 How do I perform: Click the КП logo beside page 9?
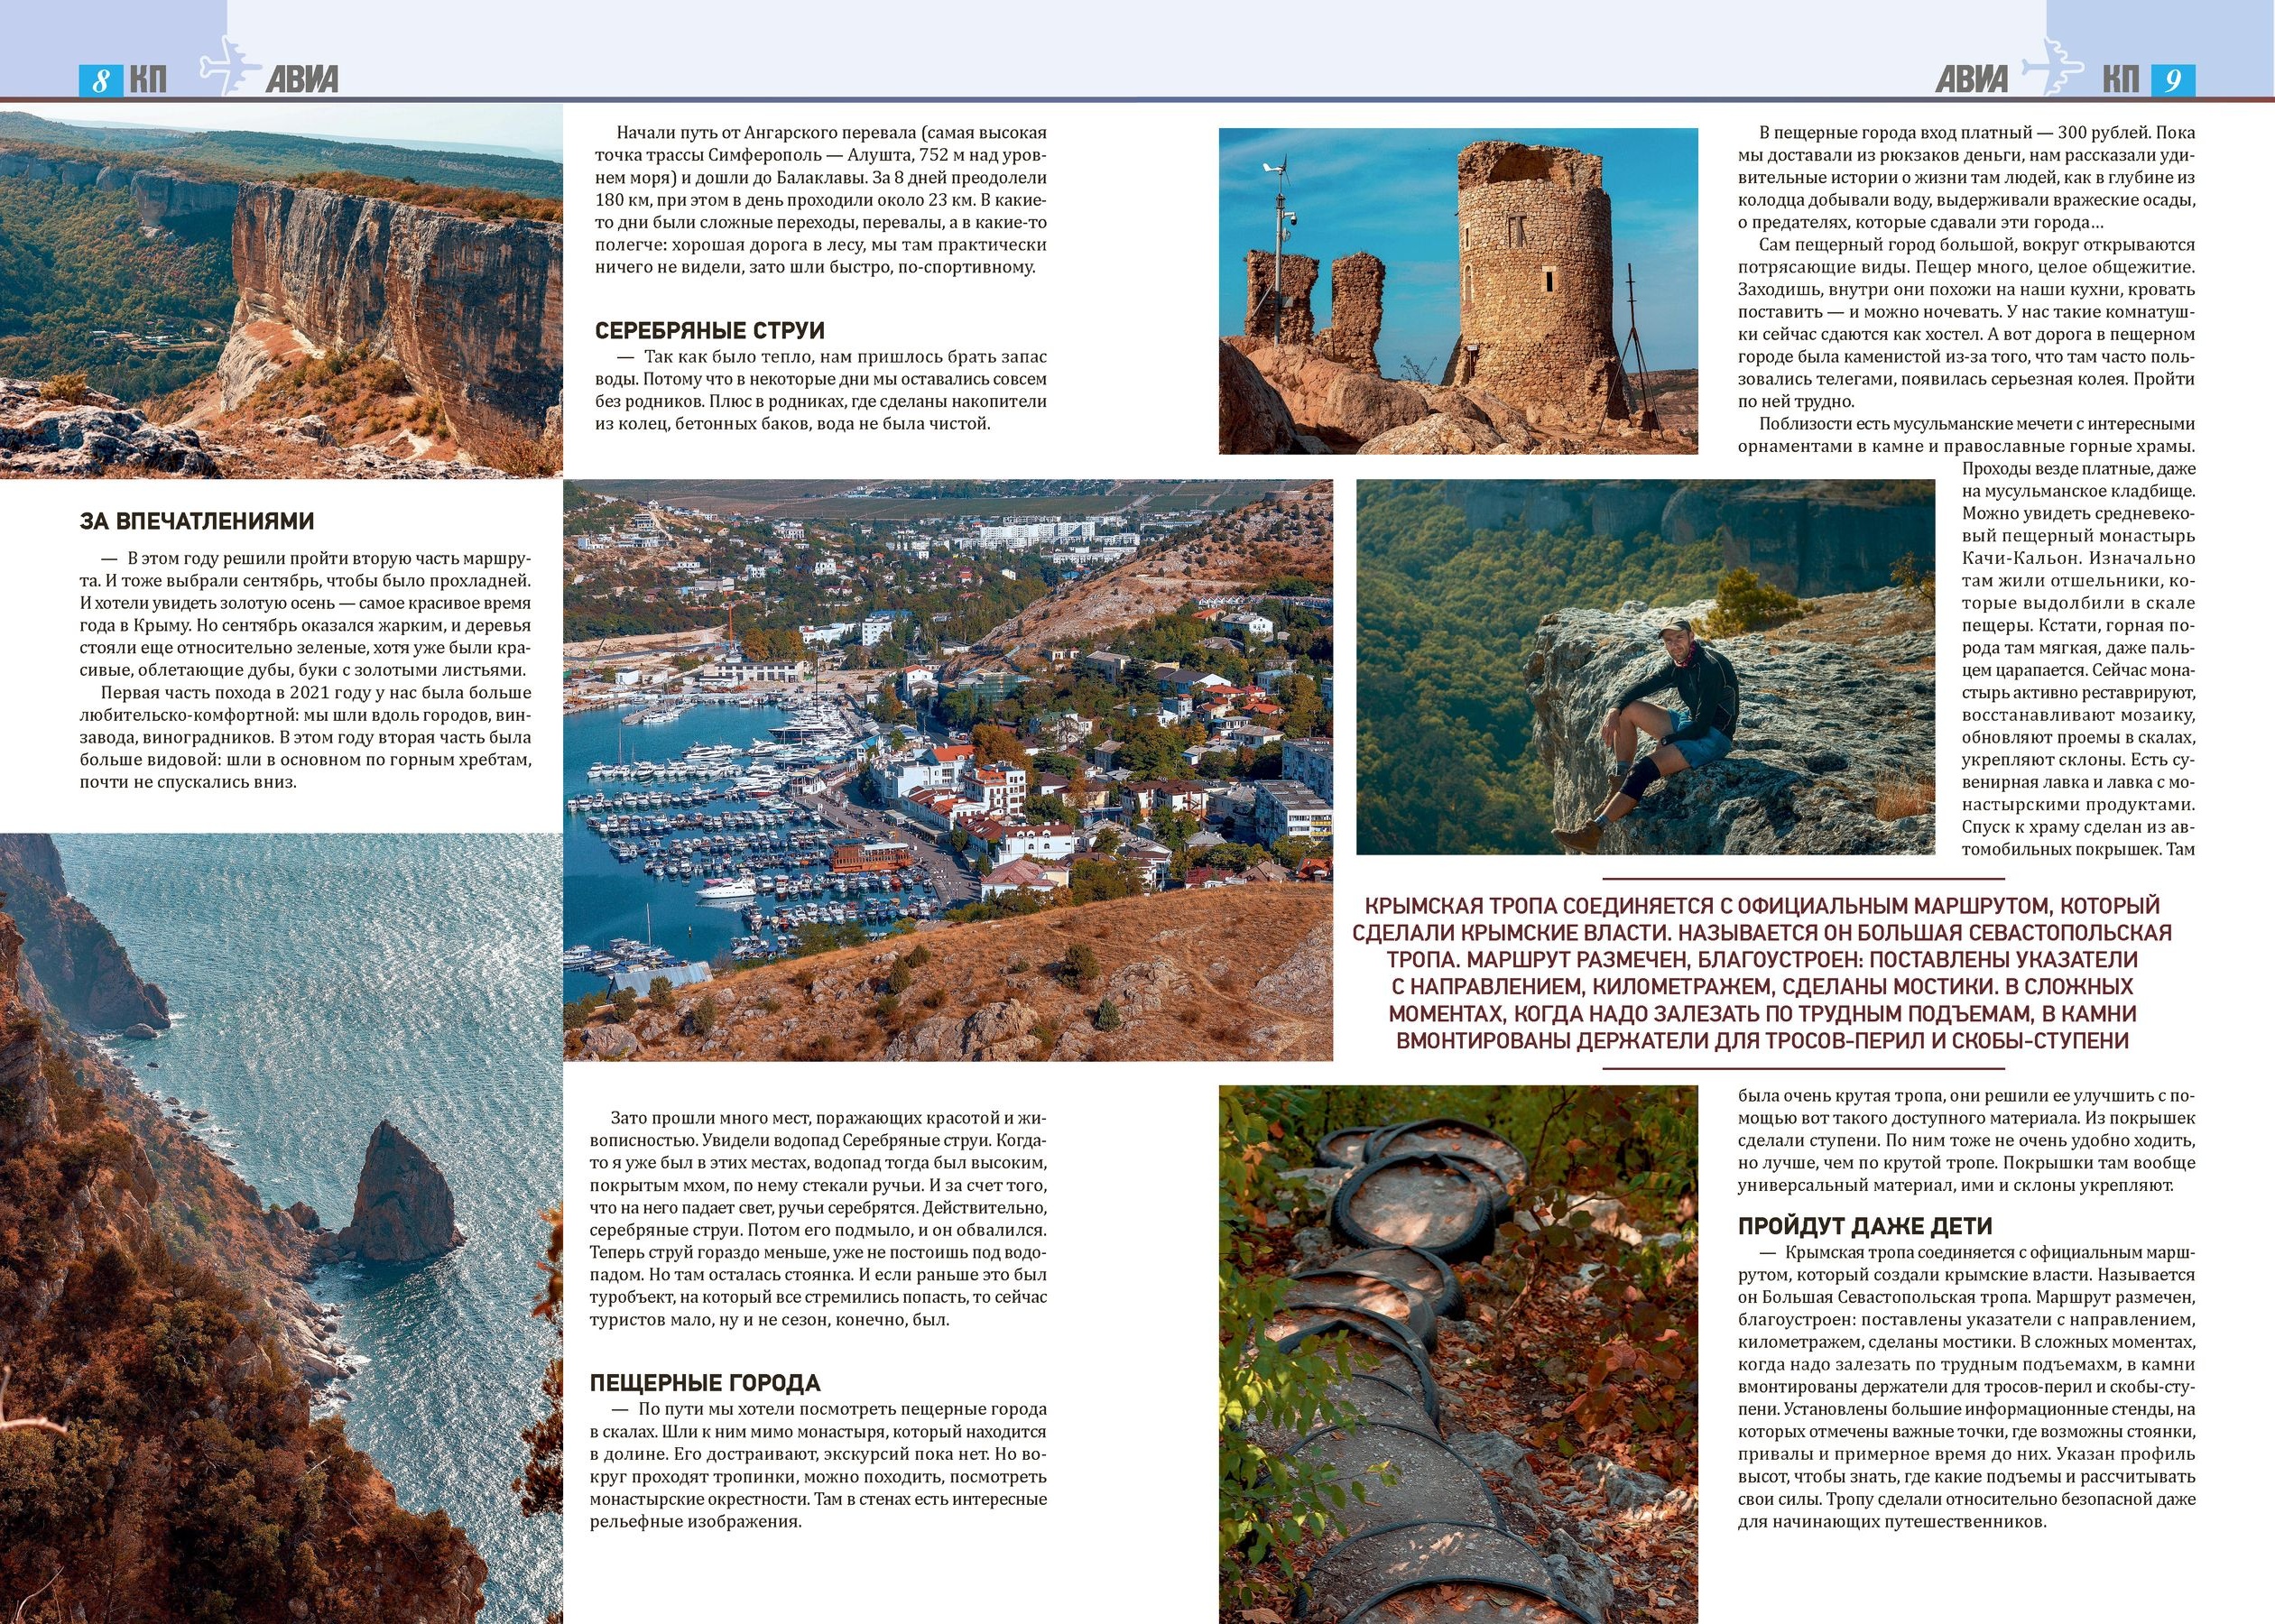pos(2119,80)
